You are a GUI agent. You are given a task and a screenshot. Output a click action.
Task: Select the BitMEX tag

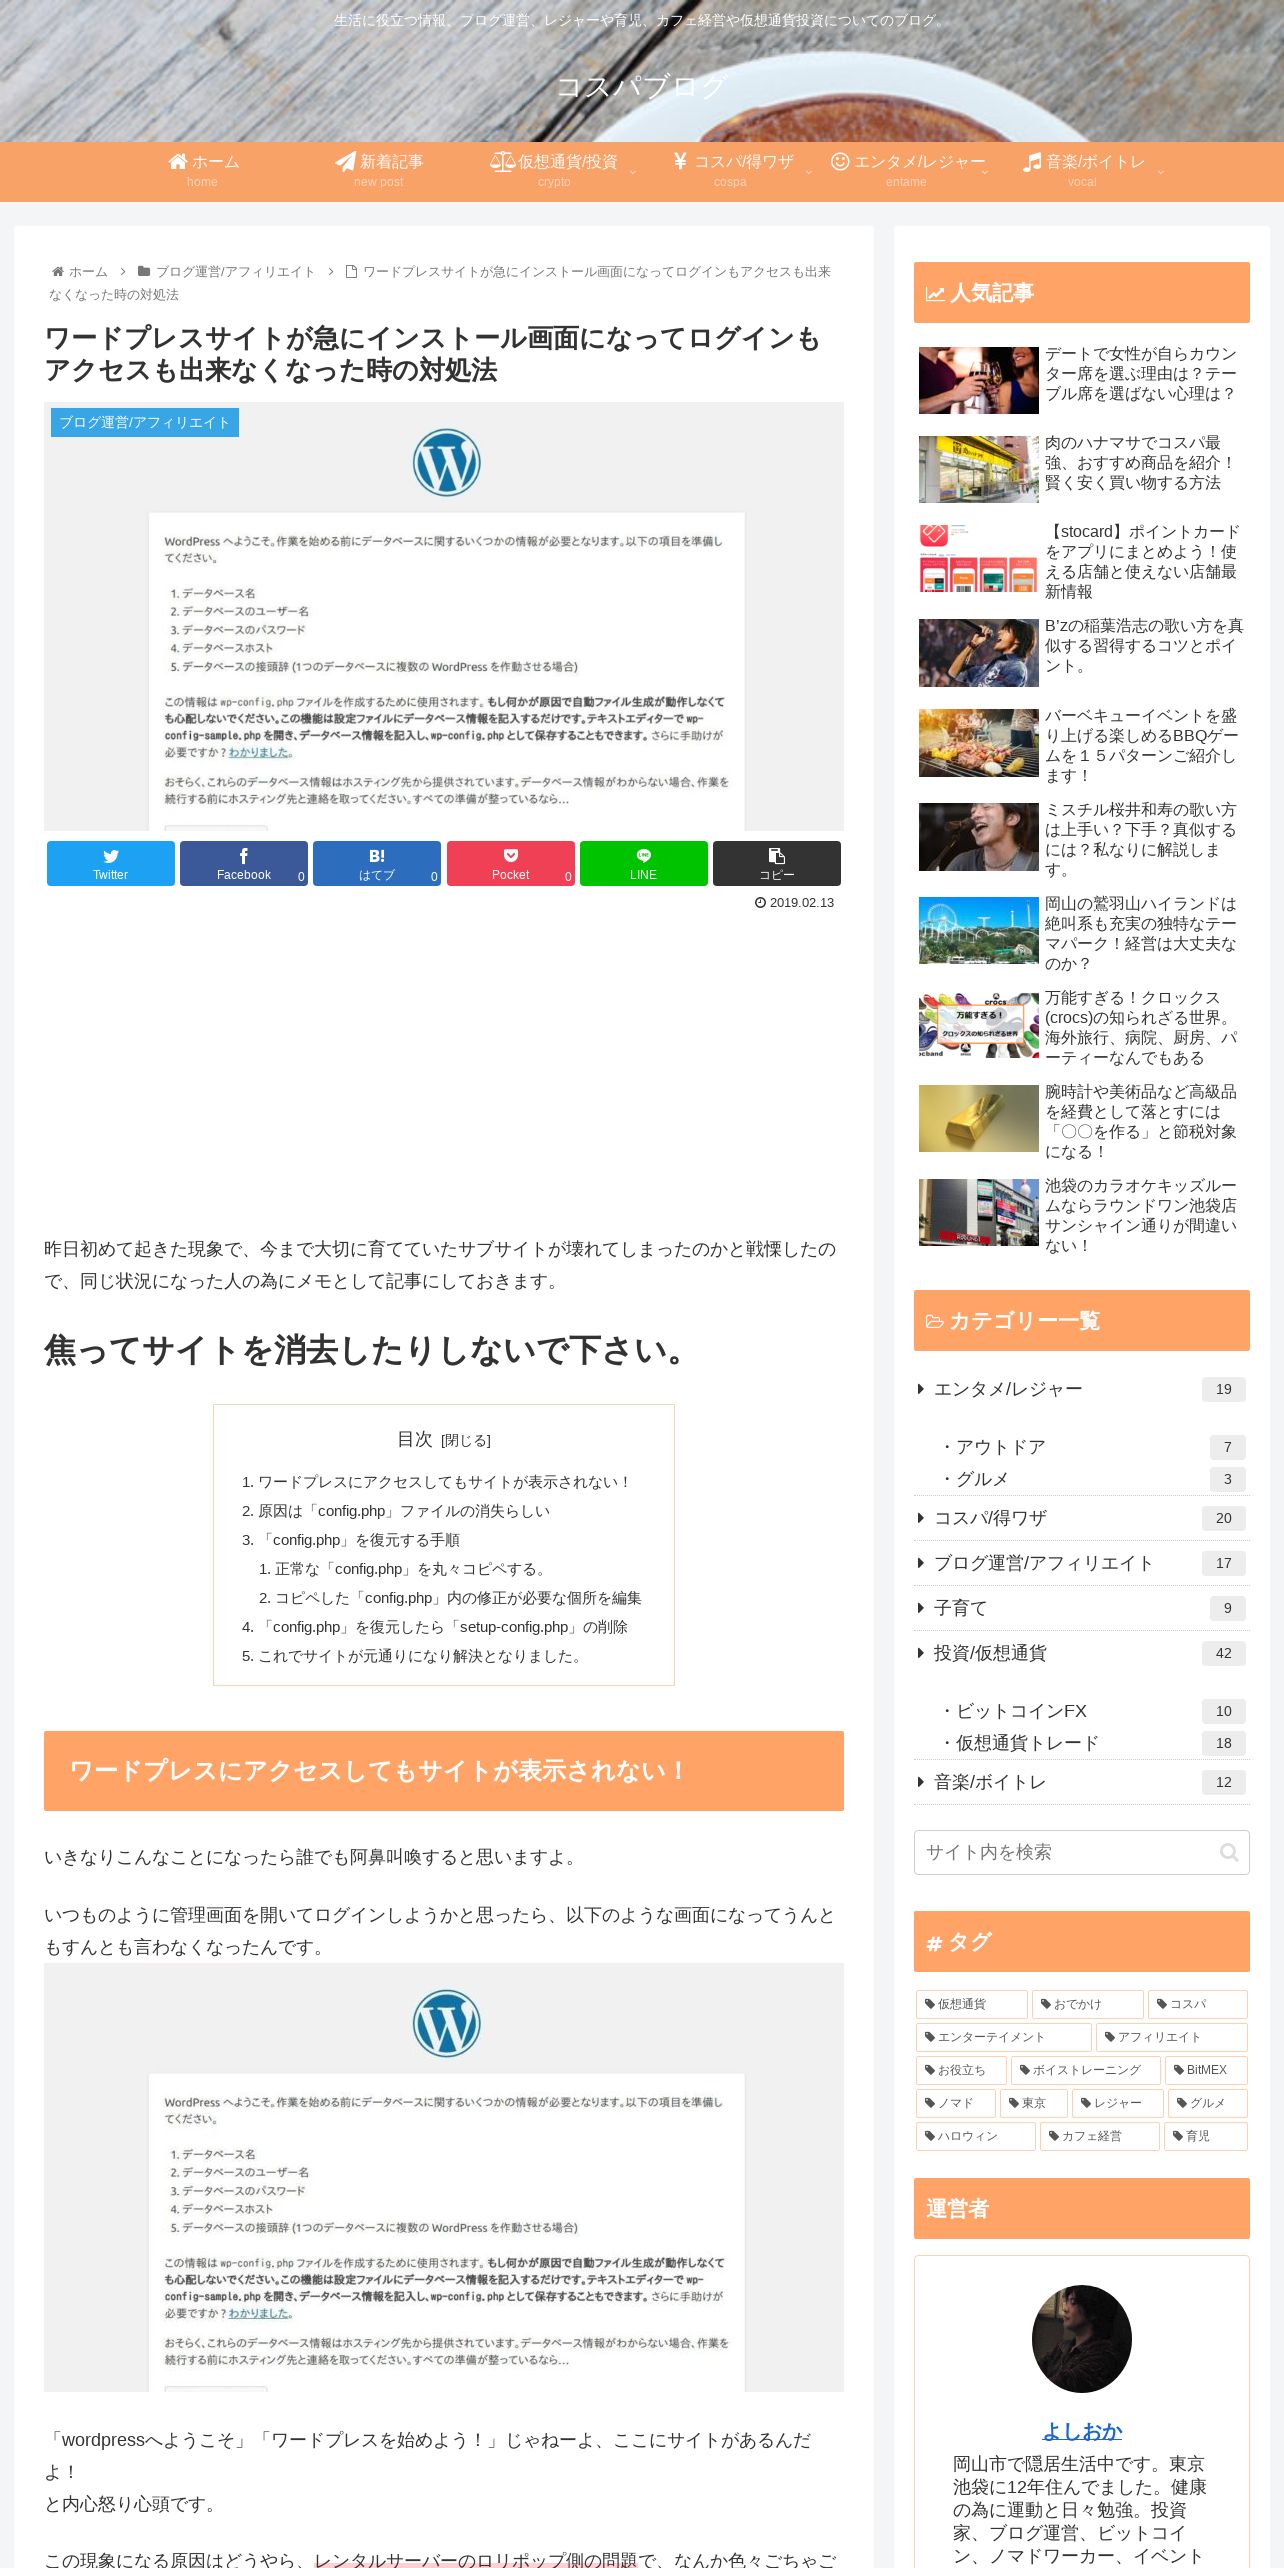1206,2070
